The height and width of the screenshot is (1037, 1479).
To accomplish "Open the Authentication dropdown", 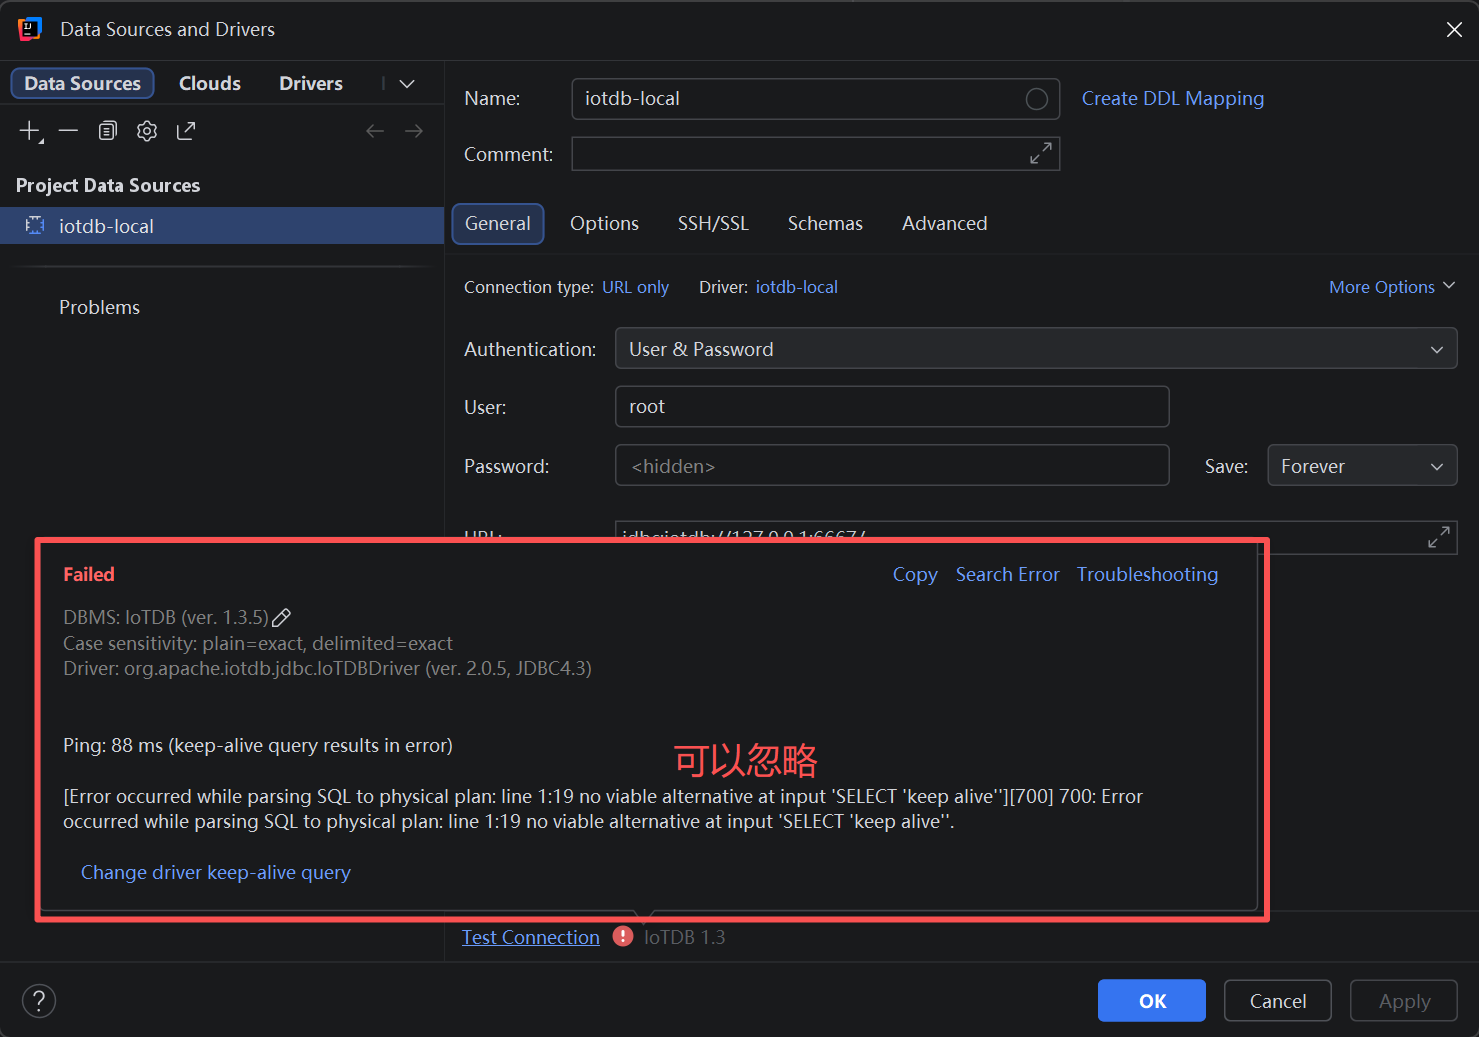I will (1036, 349).
